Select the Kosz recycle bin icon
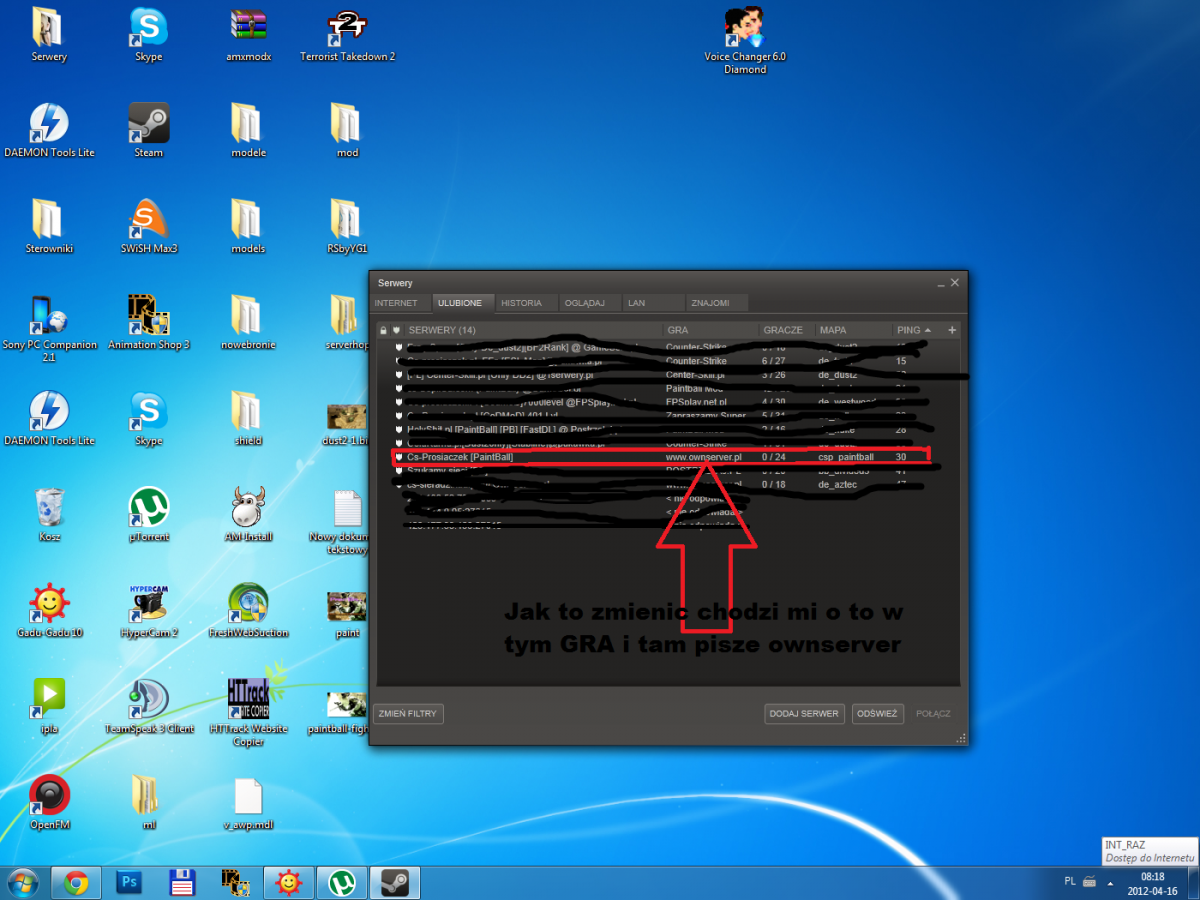Screen dimensions: 1200x900 49,508
